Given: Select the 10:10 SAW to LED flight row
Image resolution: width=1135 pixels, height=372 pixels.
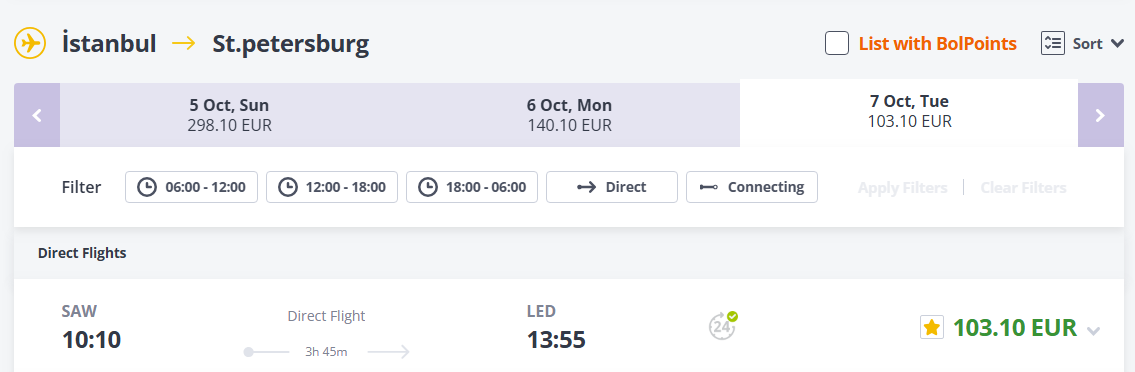Looking at the screenshot, I should click(569, 327).
